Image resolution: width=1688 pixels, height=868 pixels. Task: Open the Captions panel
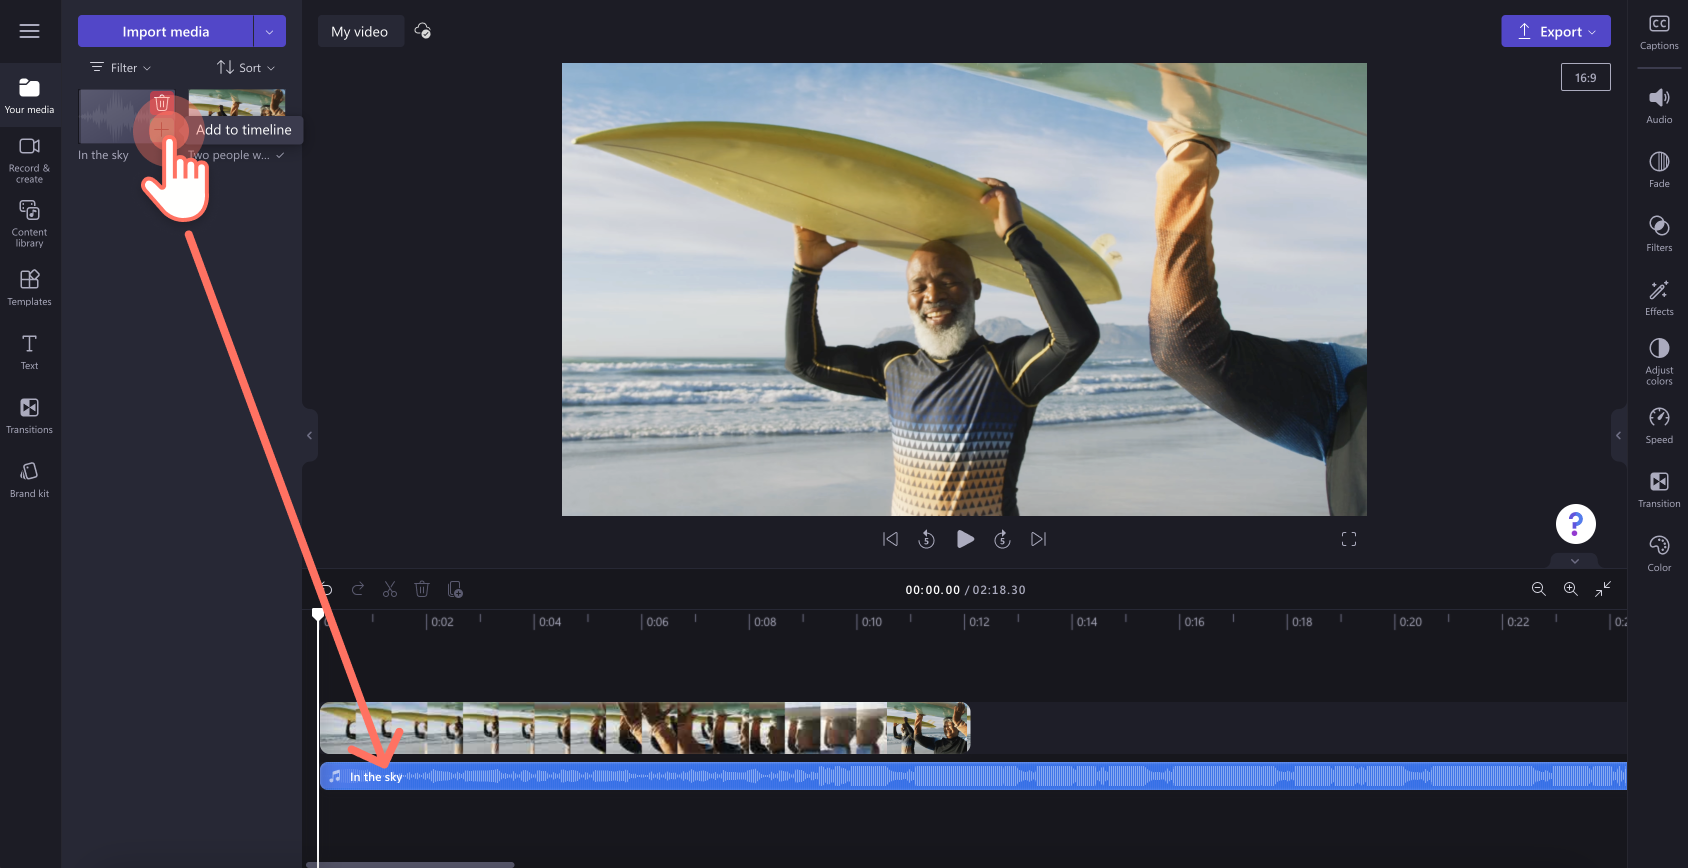(x=1659, y=32)
